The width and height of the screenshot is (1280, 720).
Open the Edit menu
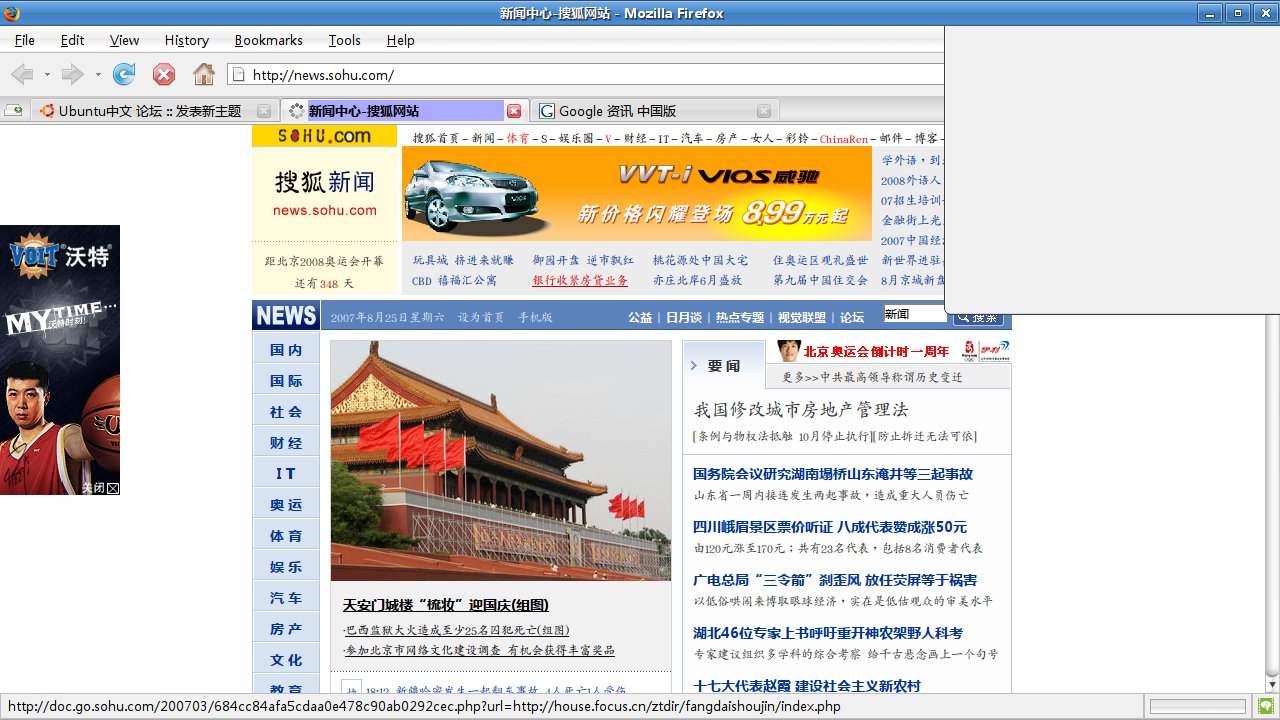[72, 40]
